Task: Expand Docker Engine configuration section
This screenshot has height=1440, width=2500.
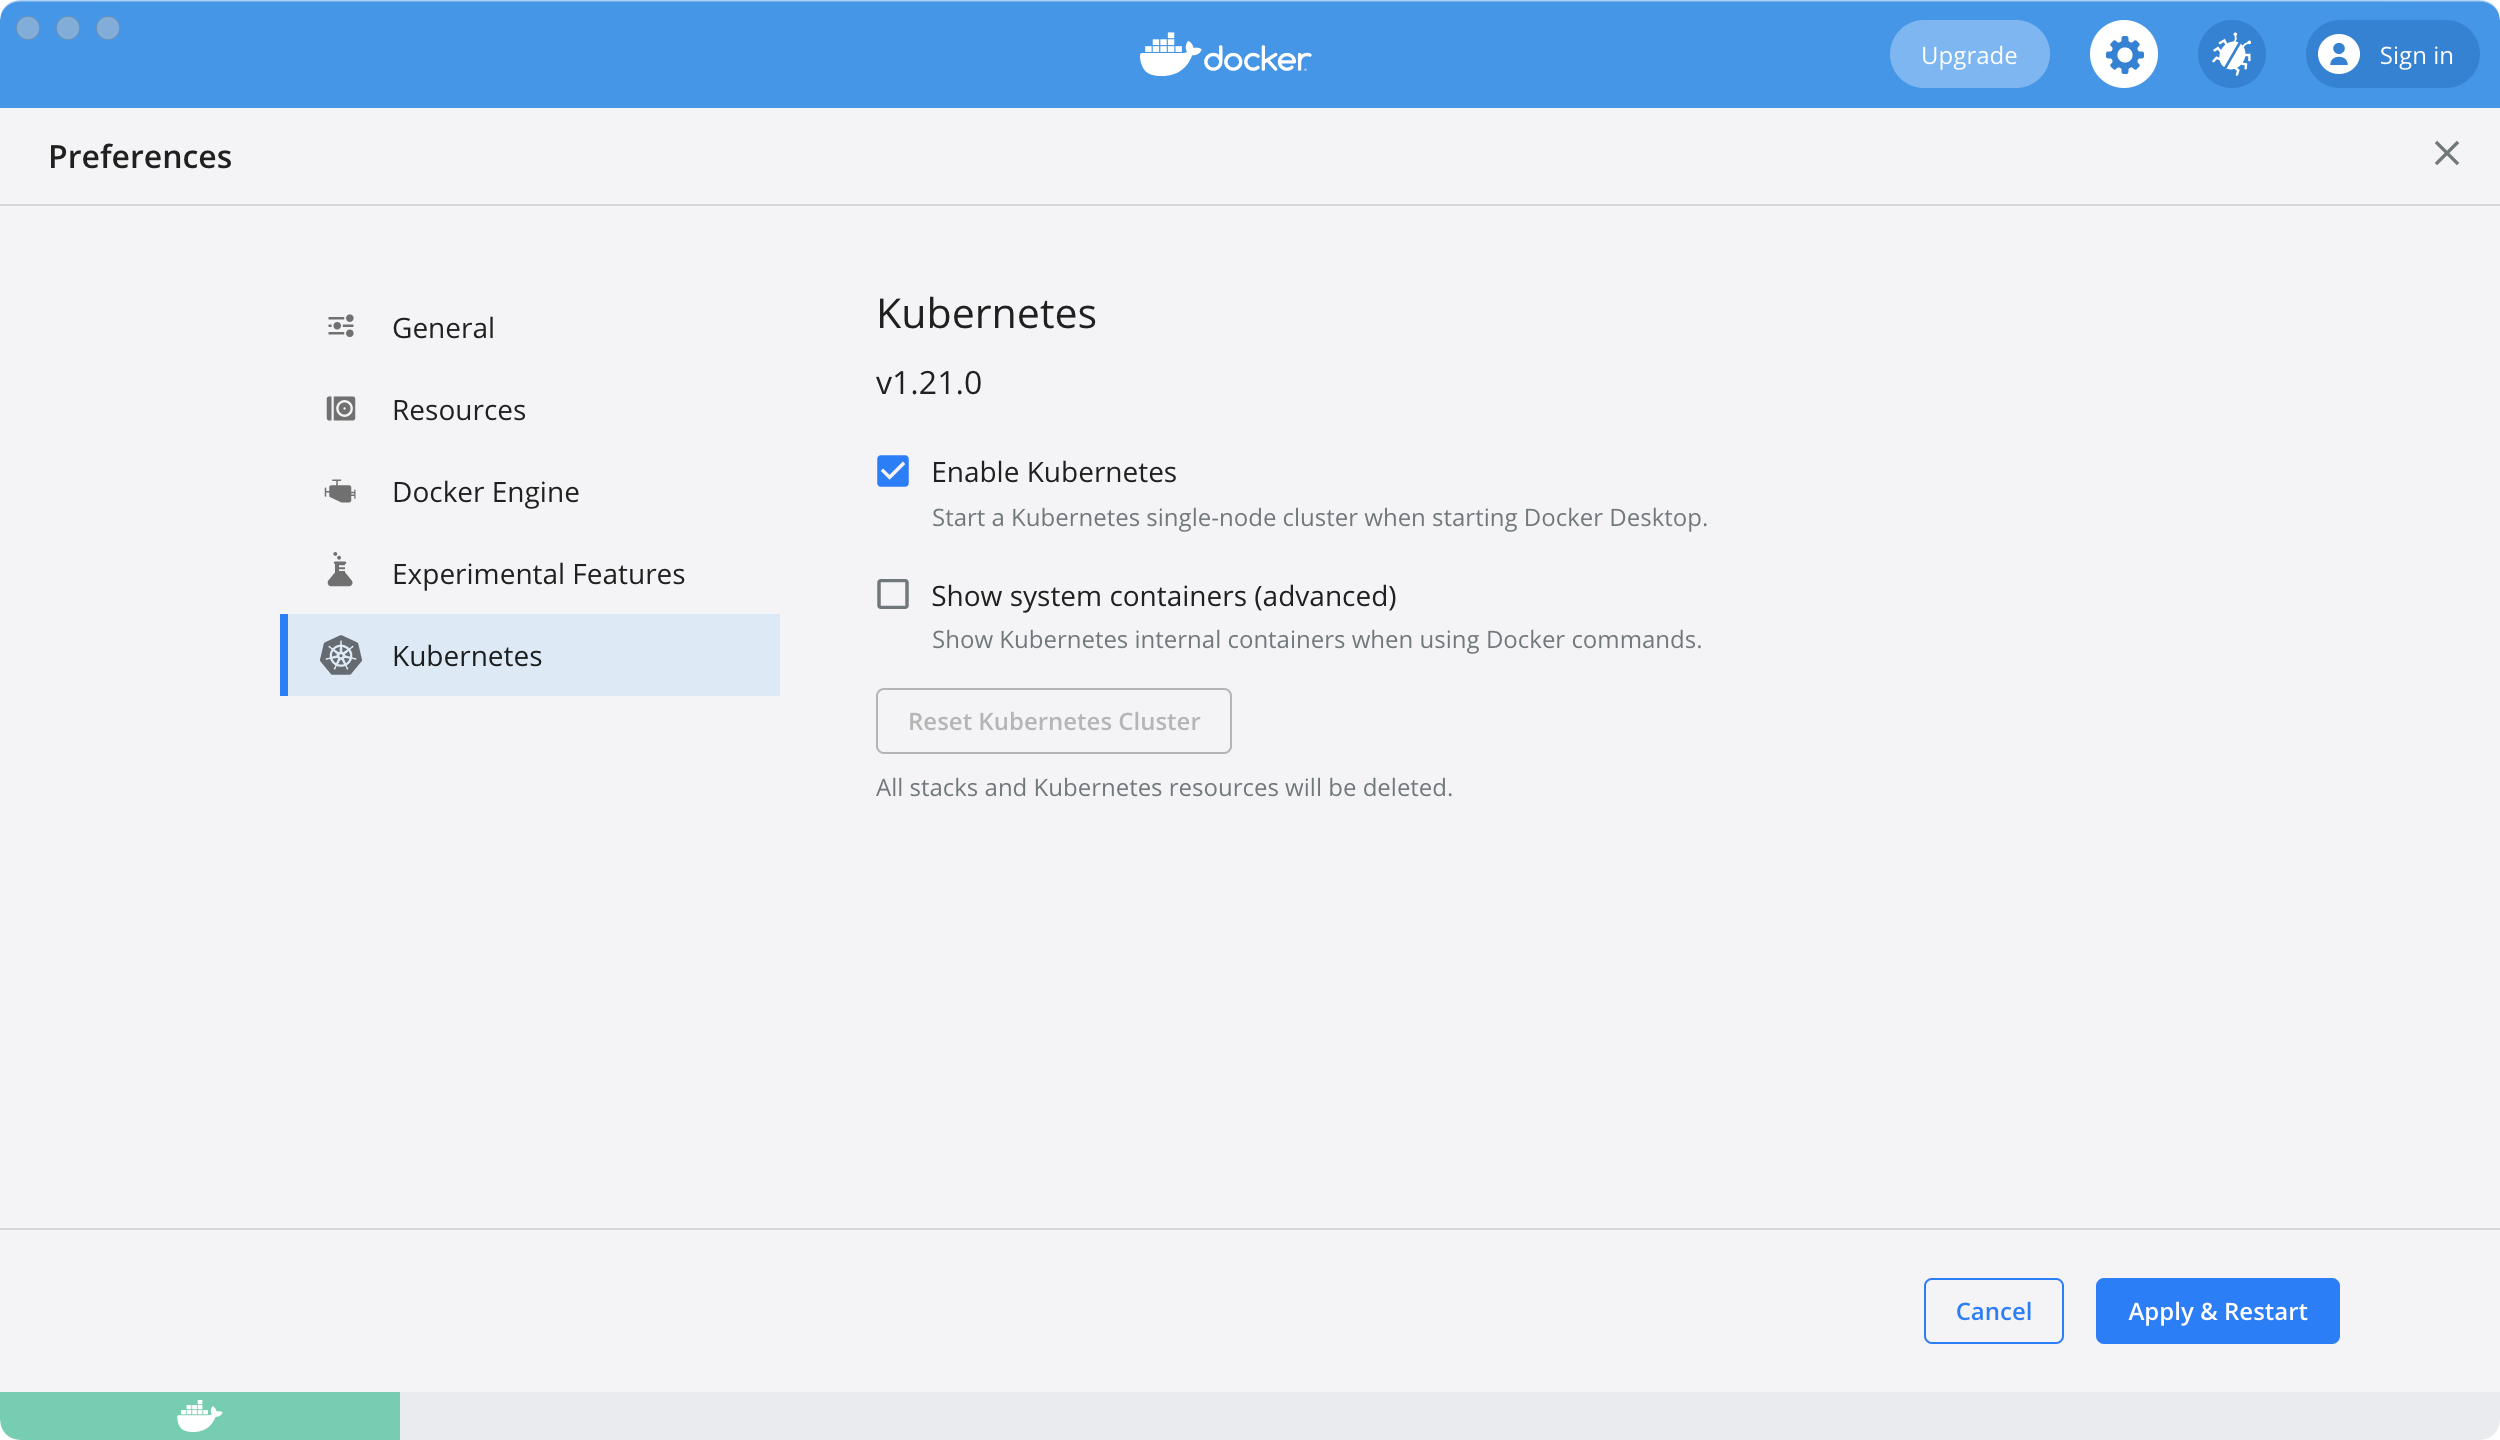Action: pyautogui.click(x=486, y=491)
